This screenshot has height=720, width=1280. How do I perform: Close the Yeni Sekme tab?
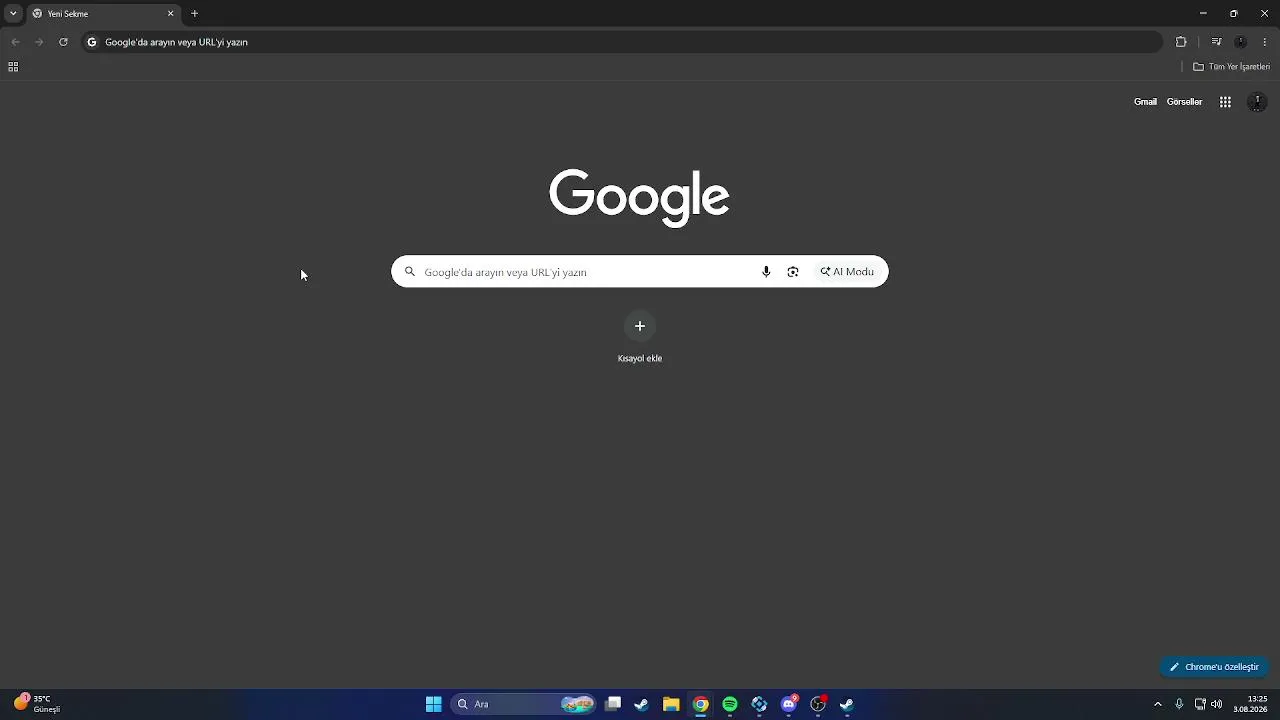(x=170, y=14)
